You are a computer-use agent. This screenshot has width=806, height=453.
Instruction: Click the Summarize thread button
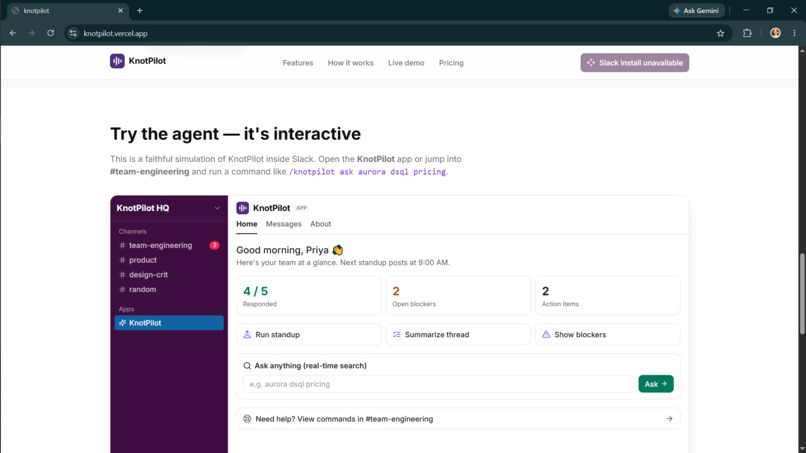pyautogui.click(x=458, y=335)
